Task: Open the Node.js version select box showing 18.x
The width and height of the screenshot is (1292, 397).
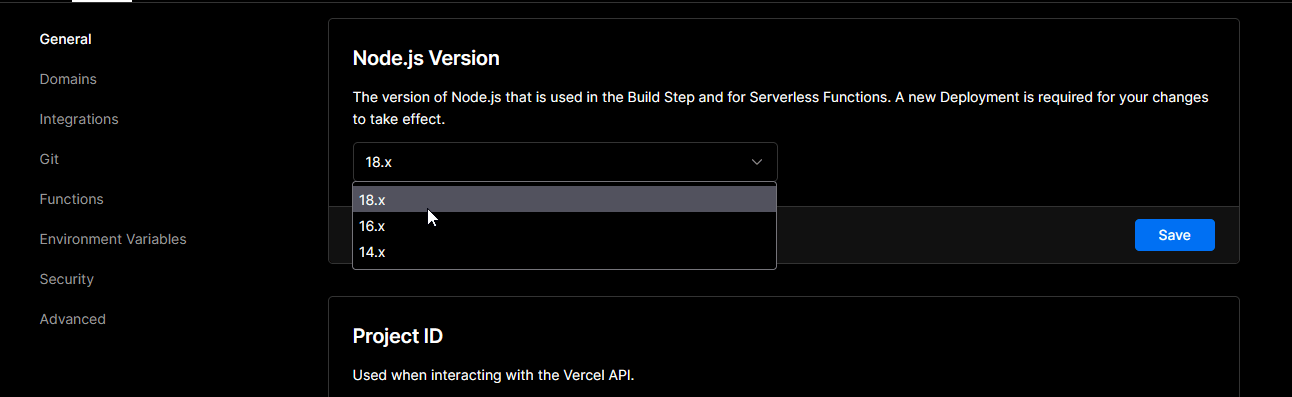Action: point(565,162)
